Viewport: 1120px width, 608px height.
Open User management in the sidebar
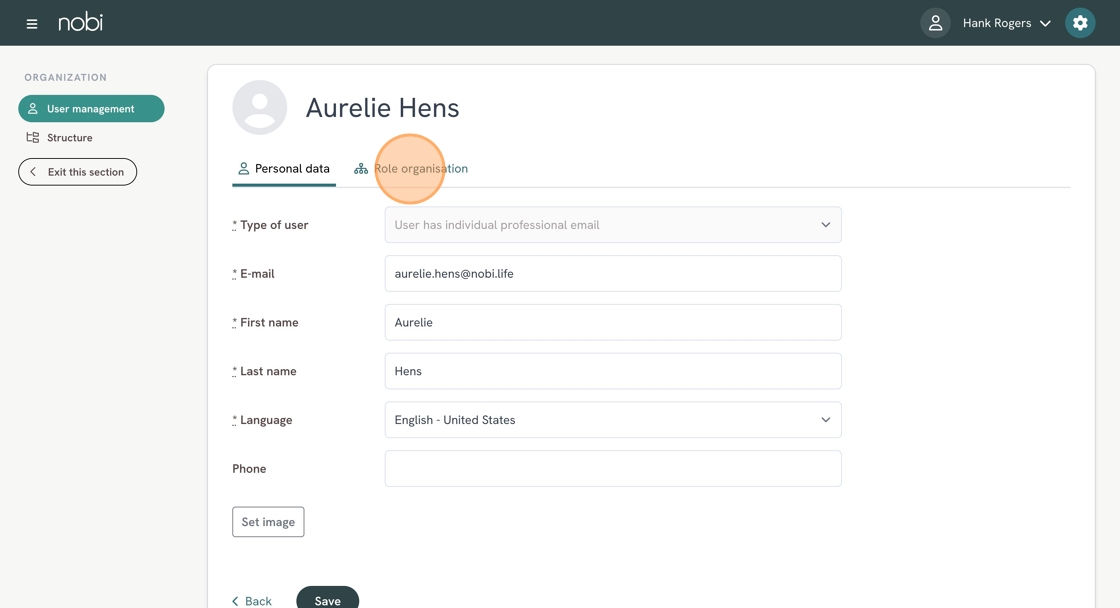pyautogui.click(x=91, y=109)
